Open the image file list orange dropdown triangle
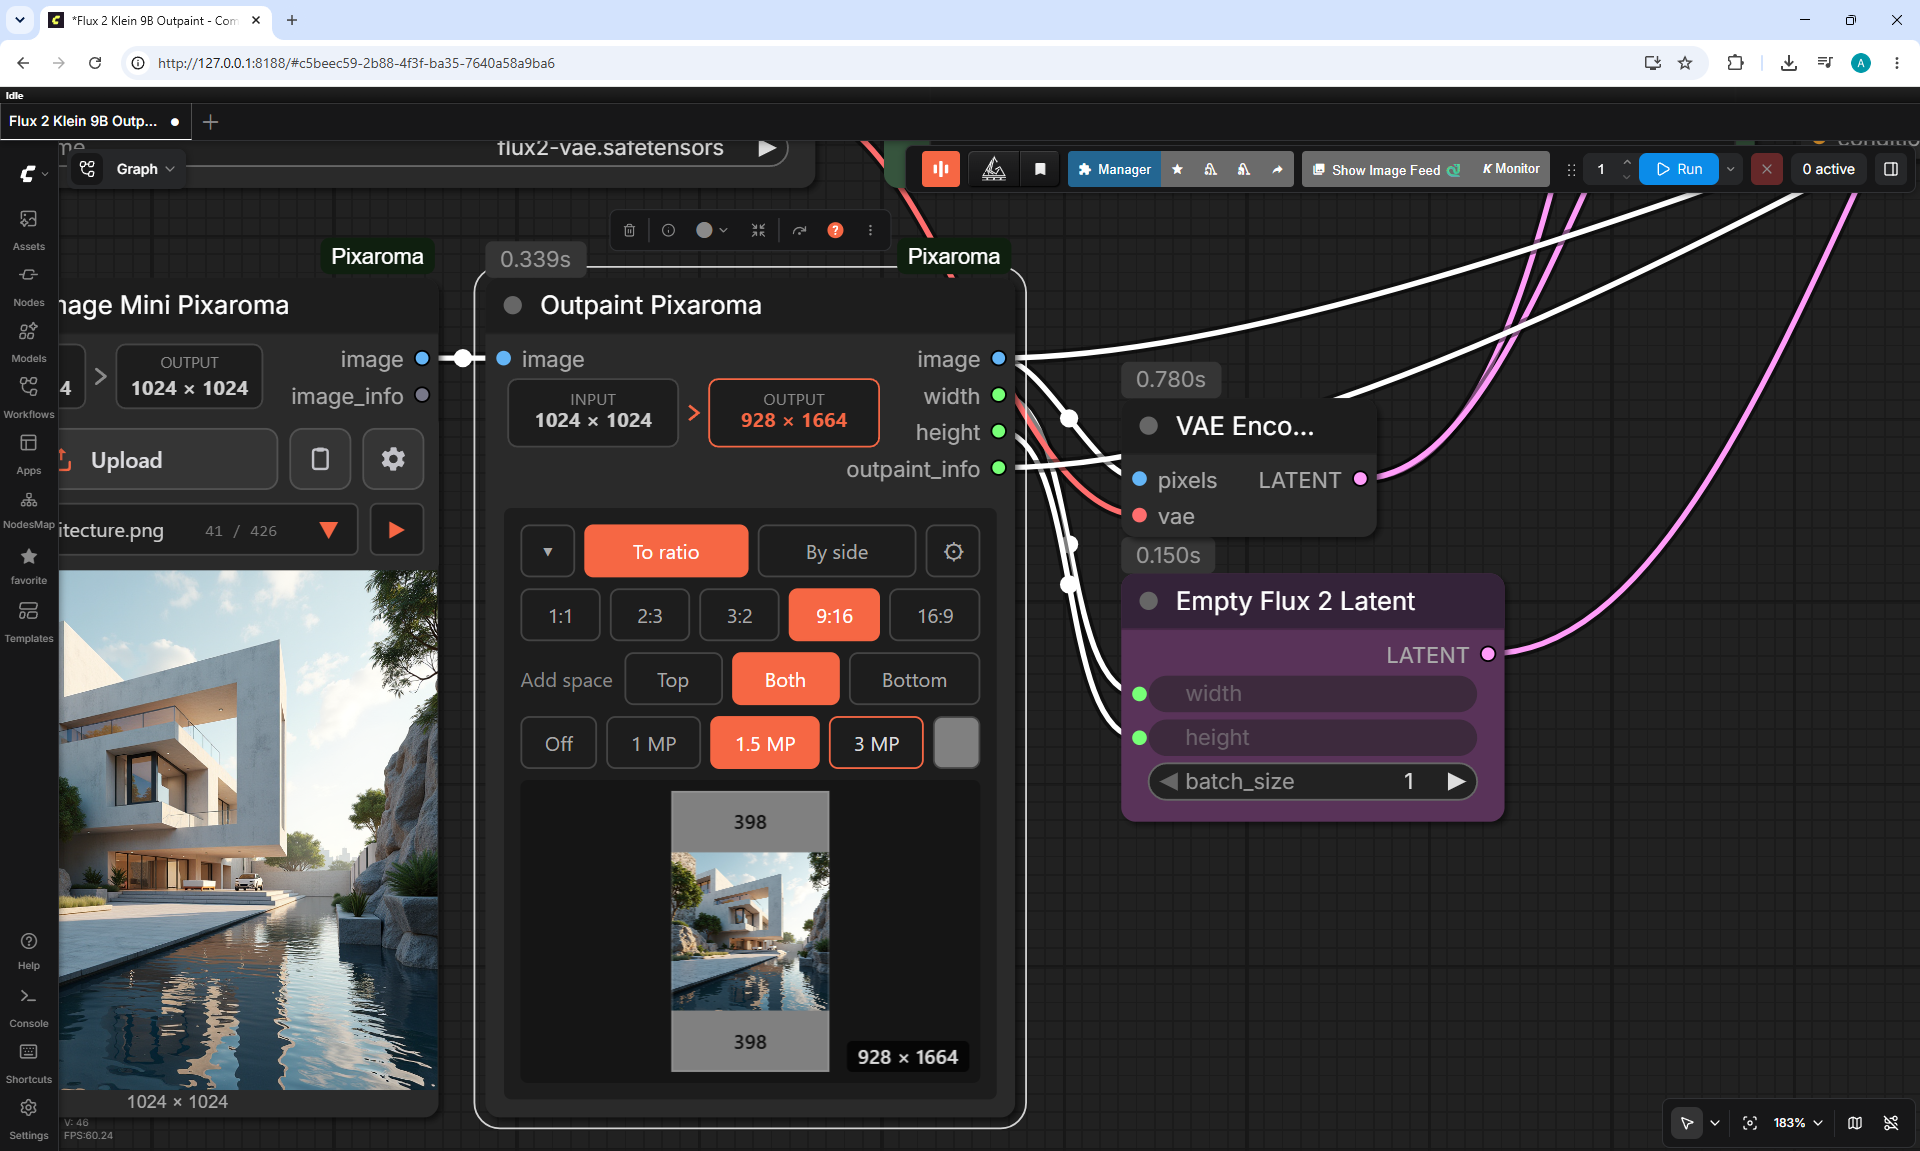This screenshot has width=1920, height=1151. (x=328, y=530)
